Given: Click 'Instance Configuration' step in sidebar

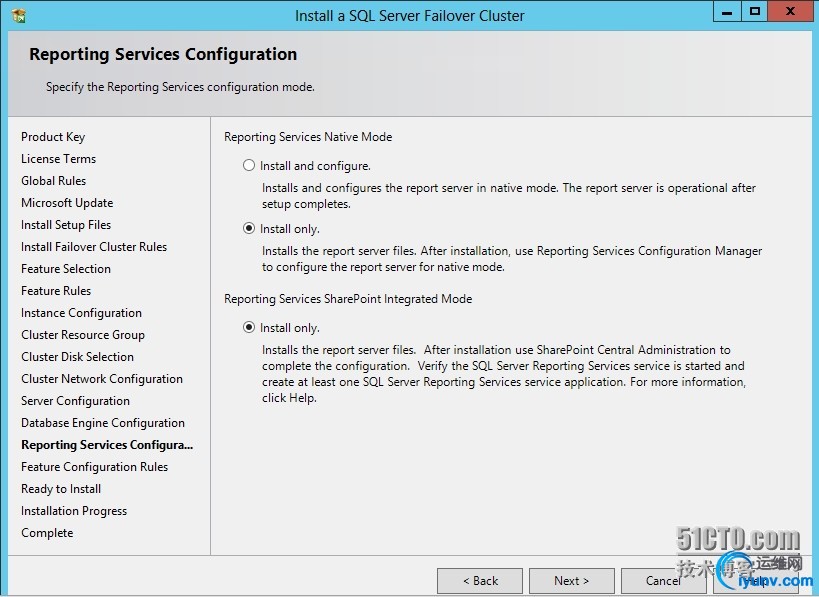Looking at the screenshot, I should pos(81,313).
